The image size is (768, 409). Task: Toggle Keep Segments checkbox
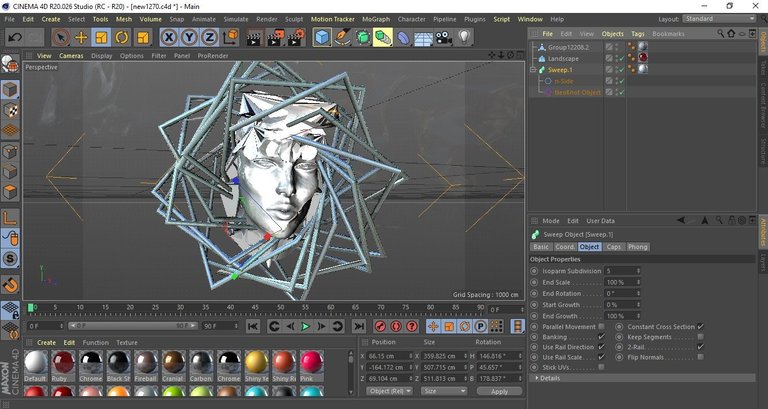[x=700, y=337]
